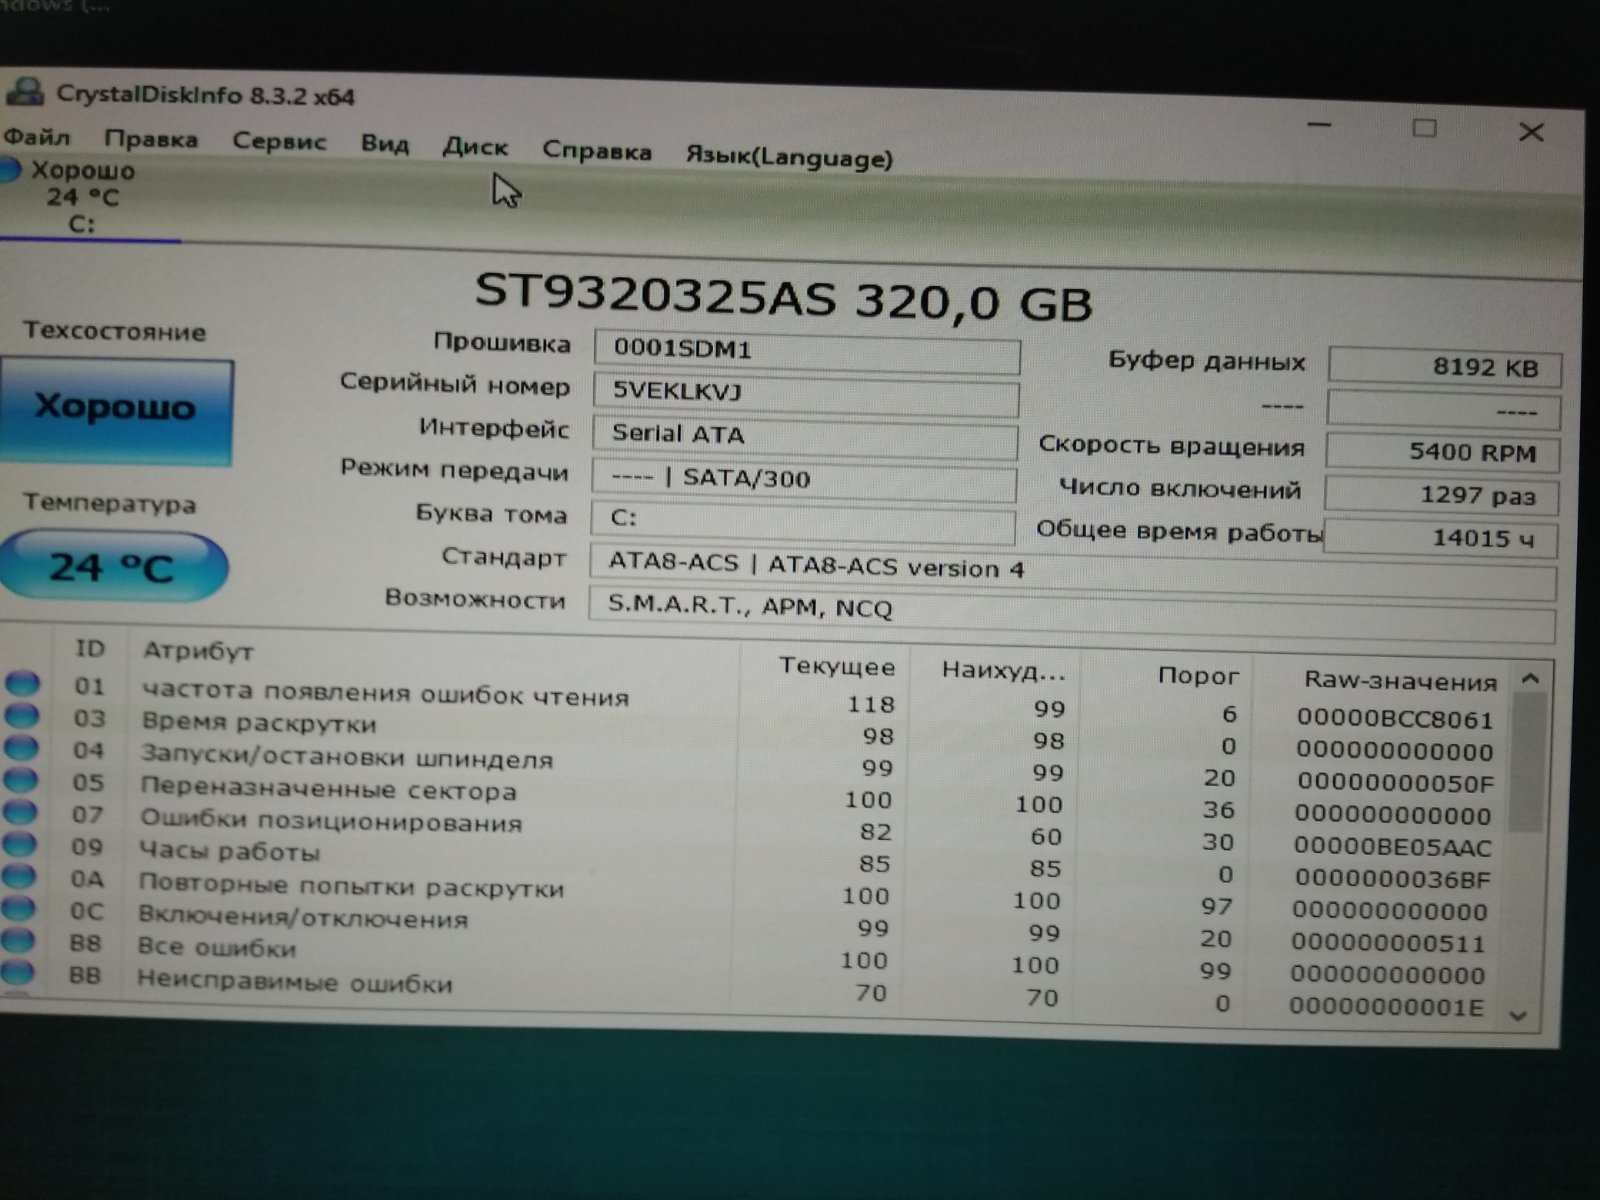The image size is (1600, 1200).
Task: Open the Правка menu
Action: pyautogui.click(x=151, y=139)
